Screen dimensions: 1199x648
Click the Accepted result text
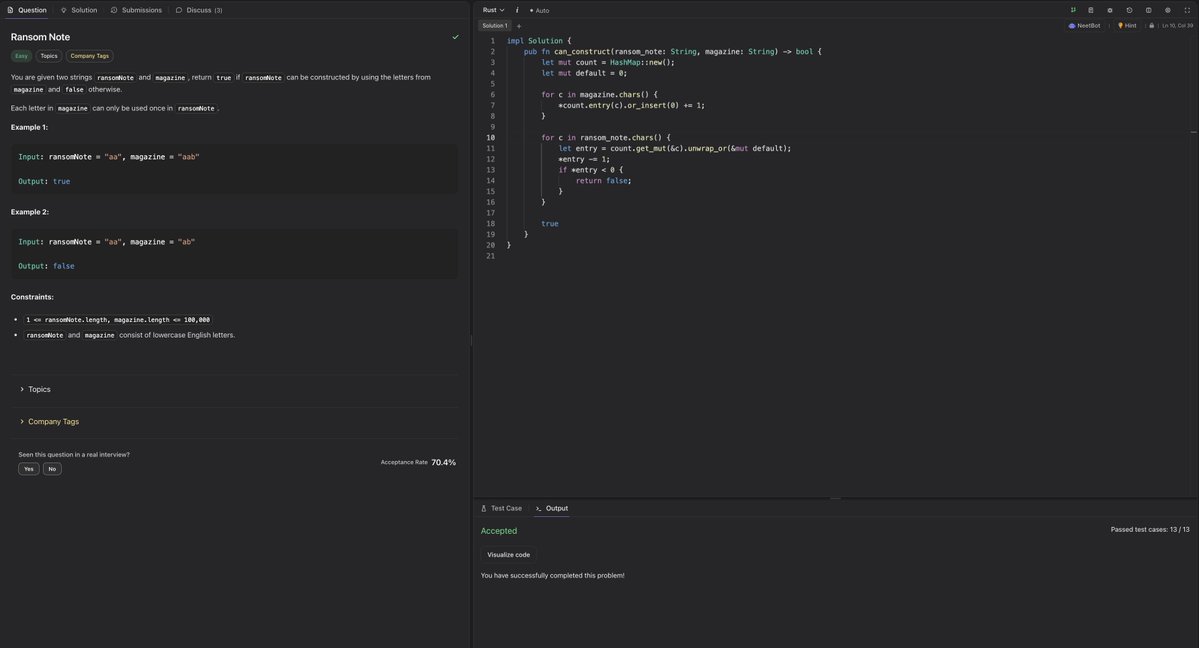(499, 531)
